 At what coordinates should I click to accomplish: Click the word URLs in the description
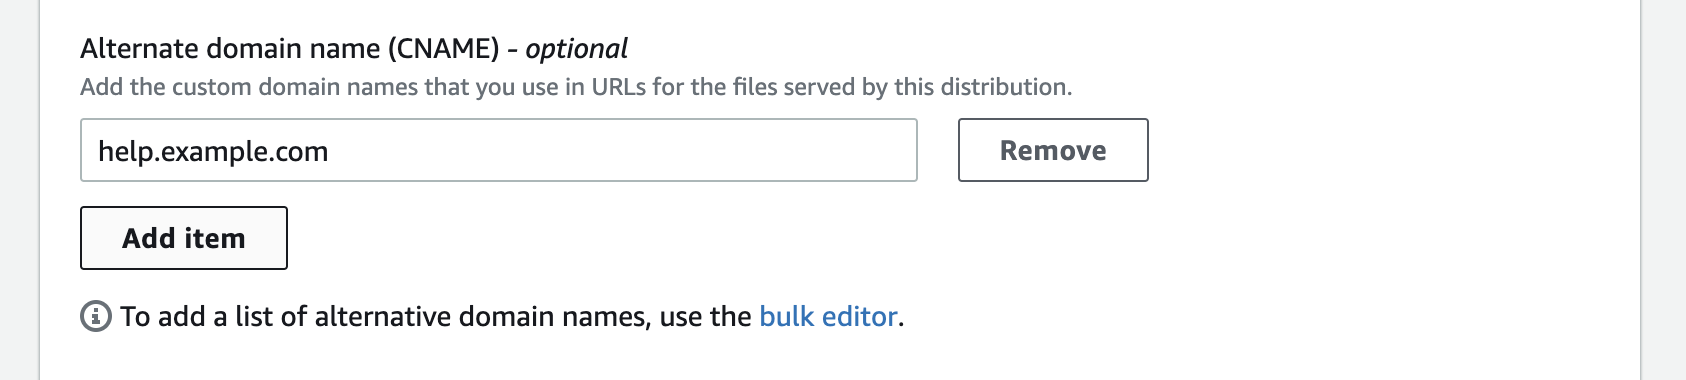click(x=619, y=87)
